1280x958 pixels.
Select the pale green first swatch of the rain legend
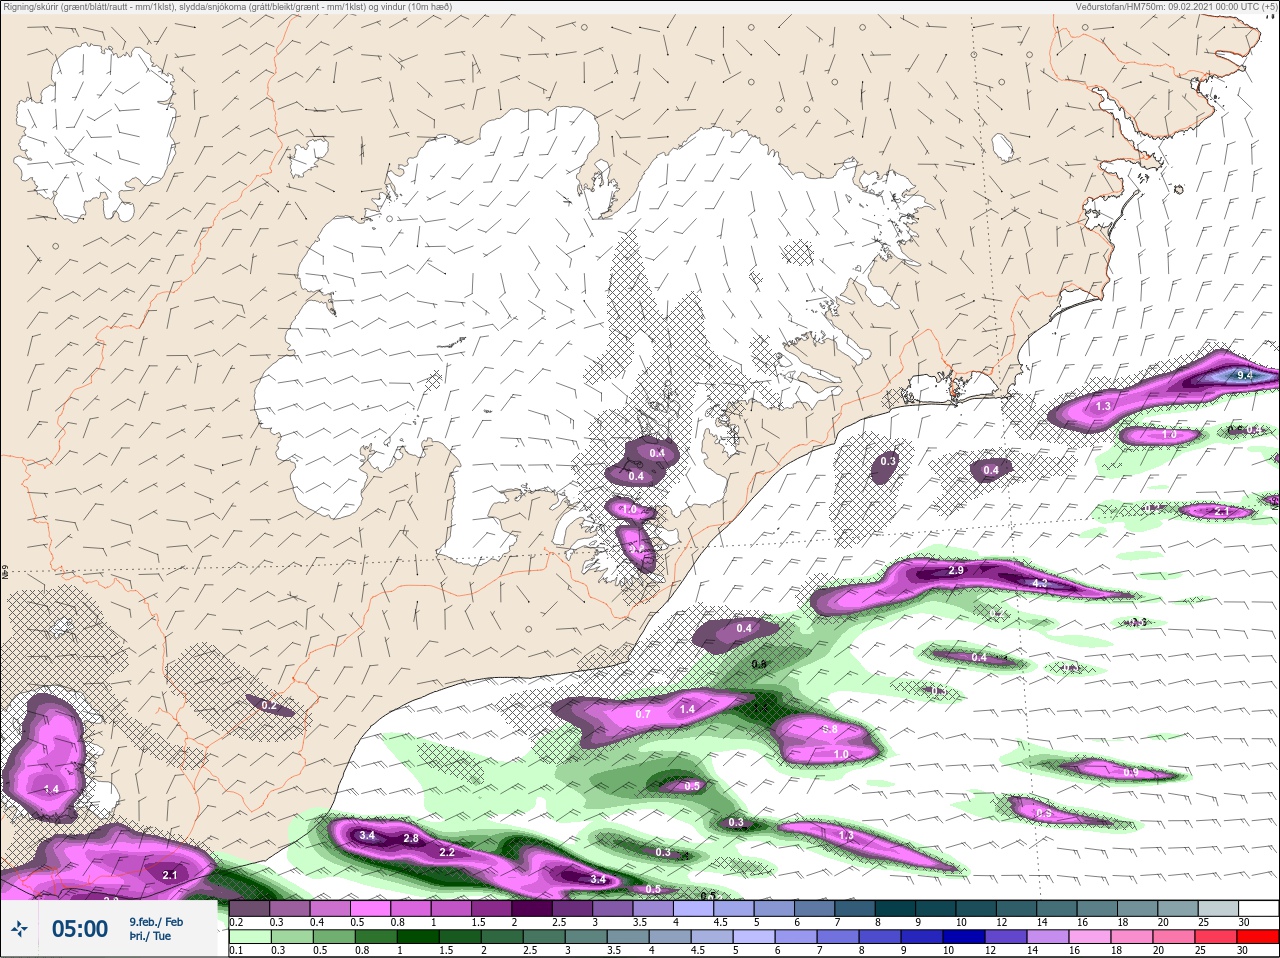[x=249, y=936]
